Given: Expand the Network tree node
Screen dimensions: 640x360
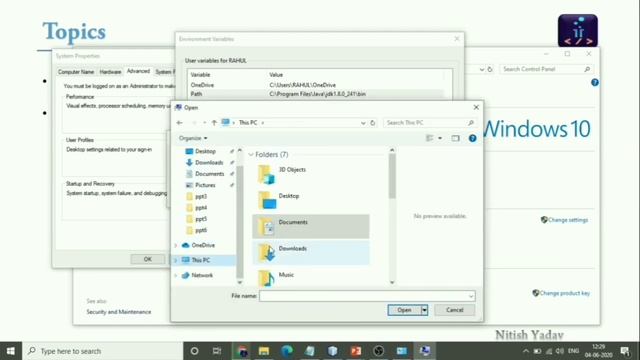Looking at the screenshot, I should pyautogui.click(x=176, y=276).
